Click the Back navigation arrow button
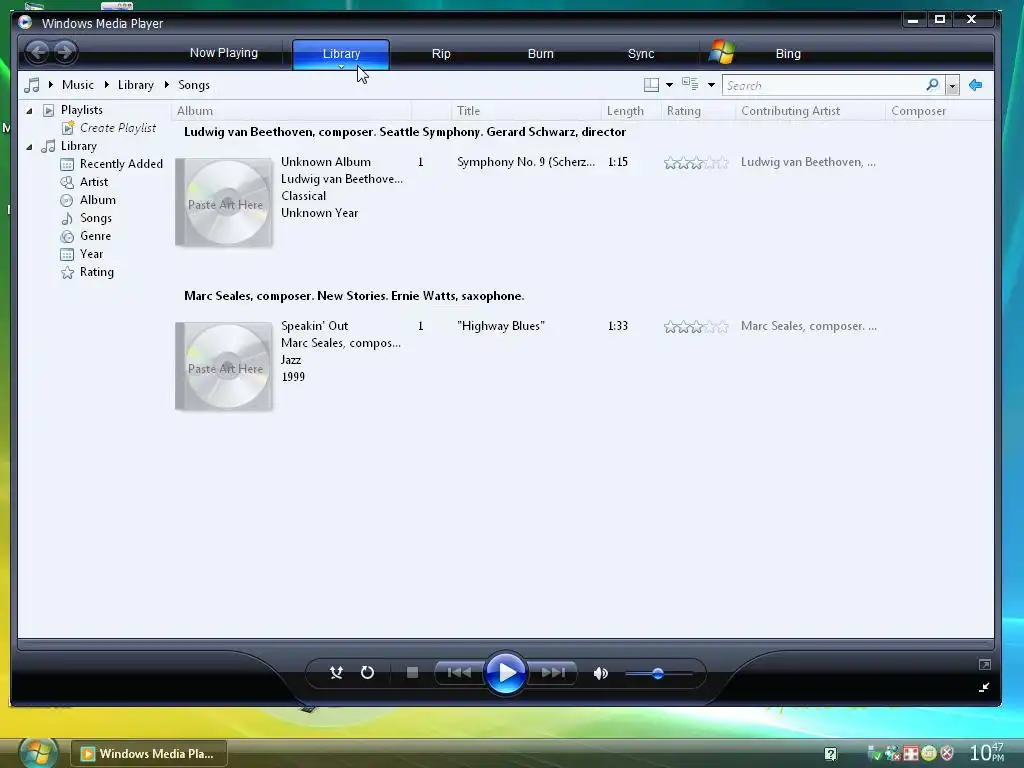 [38, 52]
